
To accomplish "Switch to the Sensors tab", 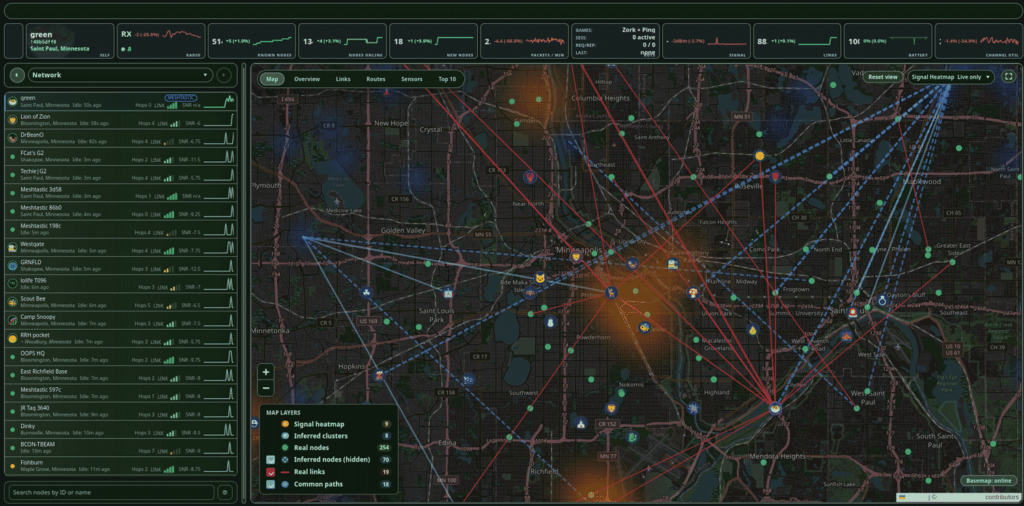I will point(411,79).
